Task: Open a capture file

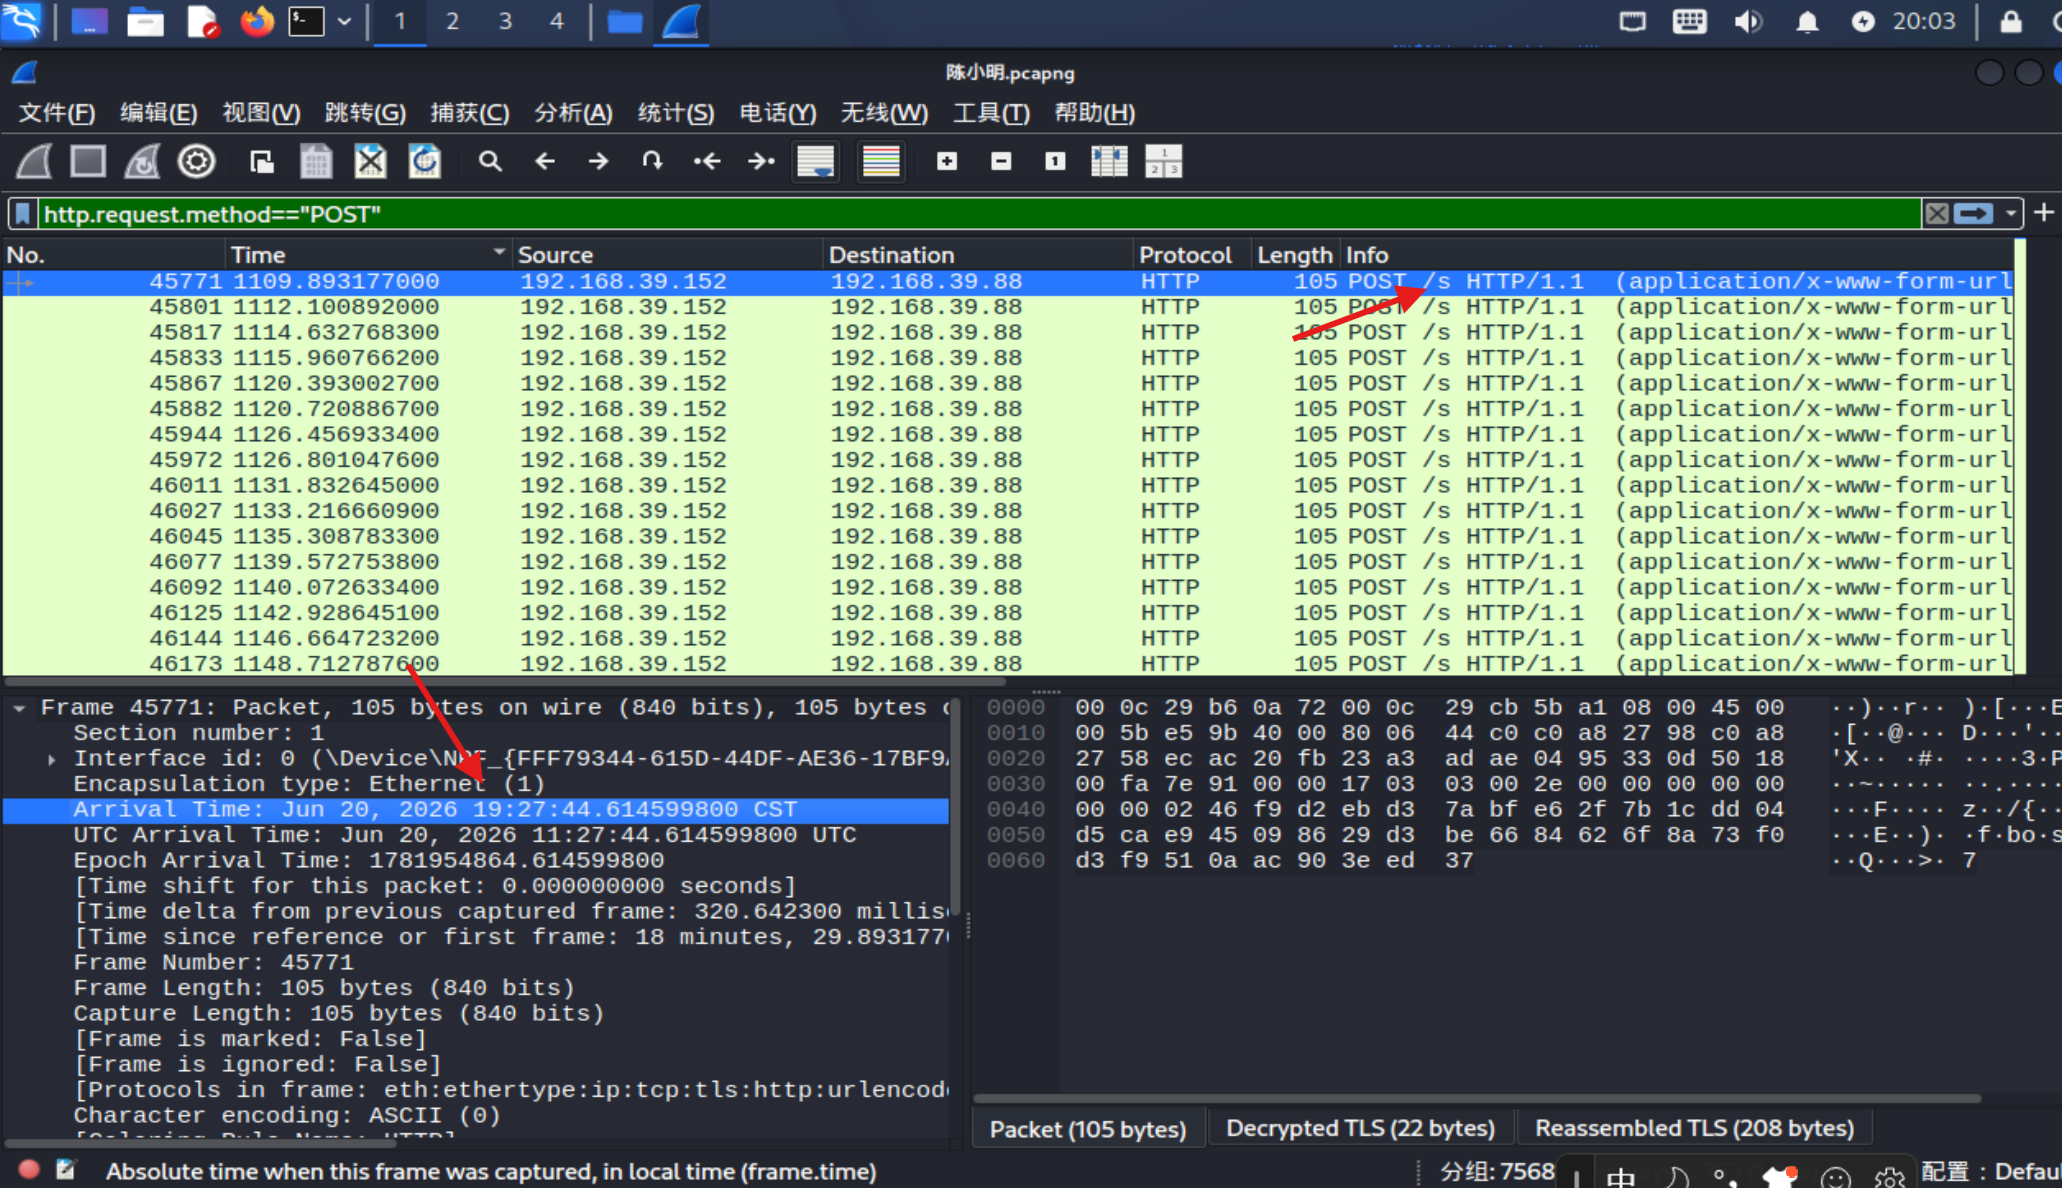Action: tap(262, 161)
